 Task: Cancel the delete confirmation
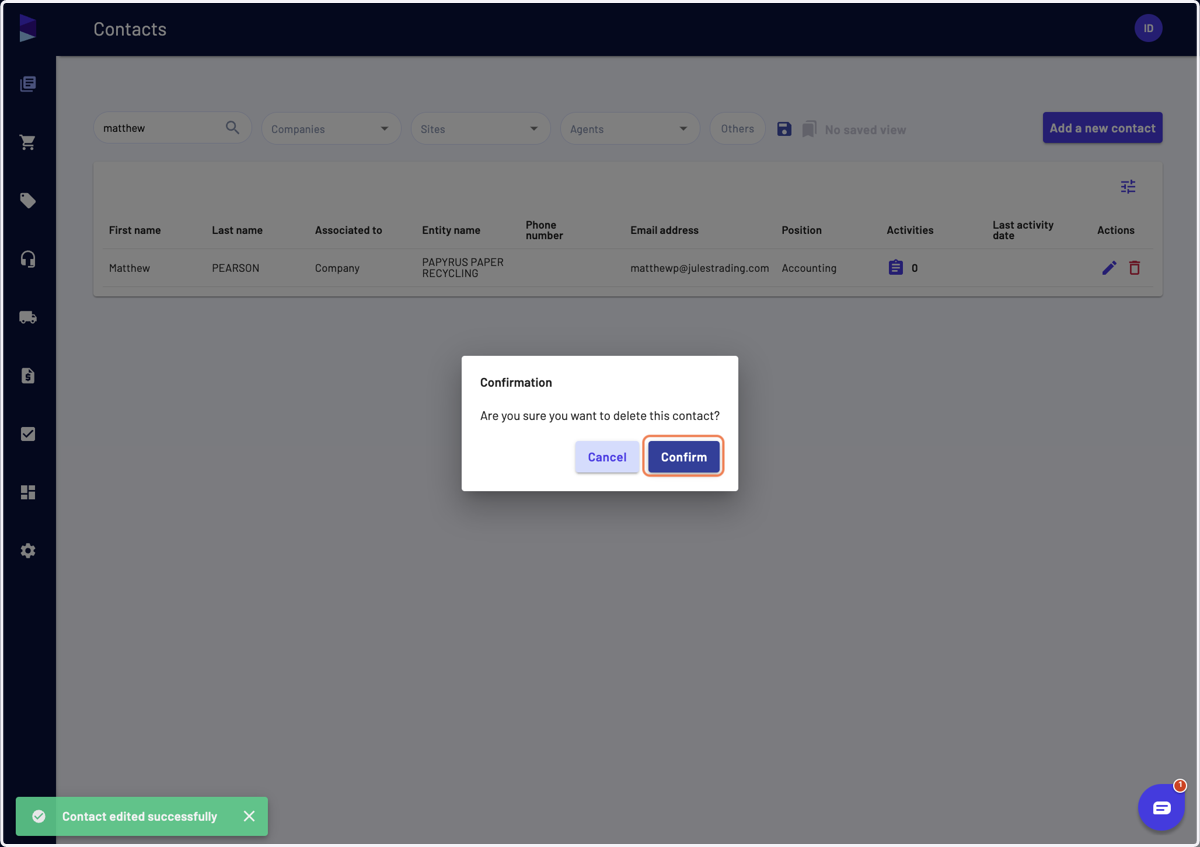pos(607,457)
